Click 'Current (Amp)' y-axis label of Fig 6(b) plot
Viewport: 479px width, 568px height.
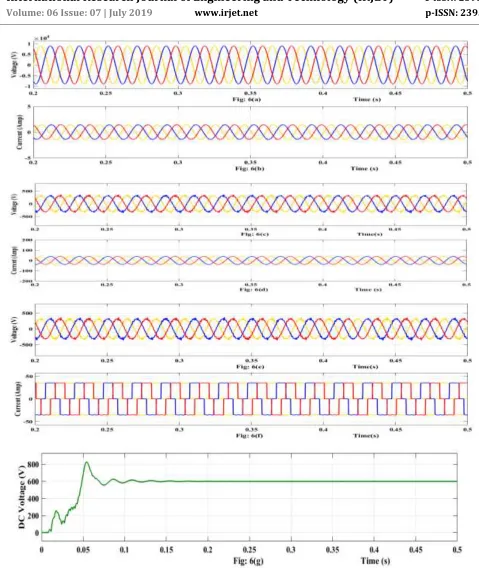(x=19, y=132)
